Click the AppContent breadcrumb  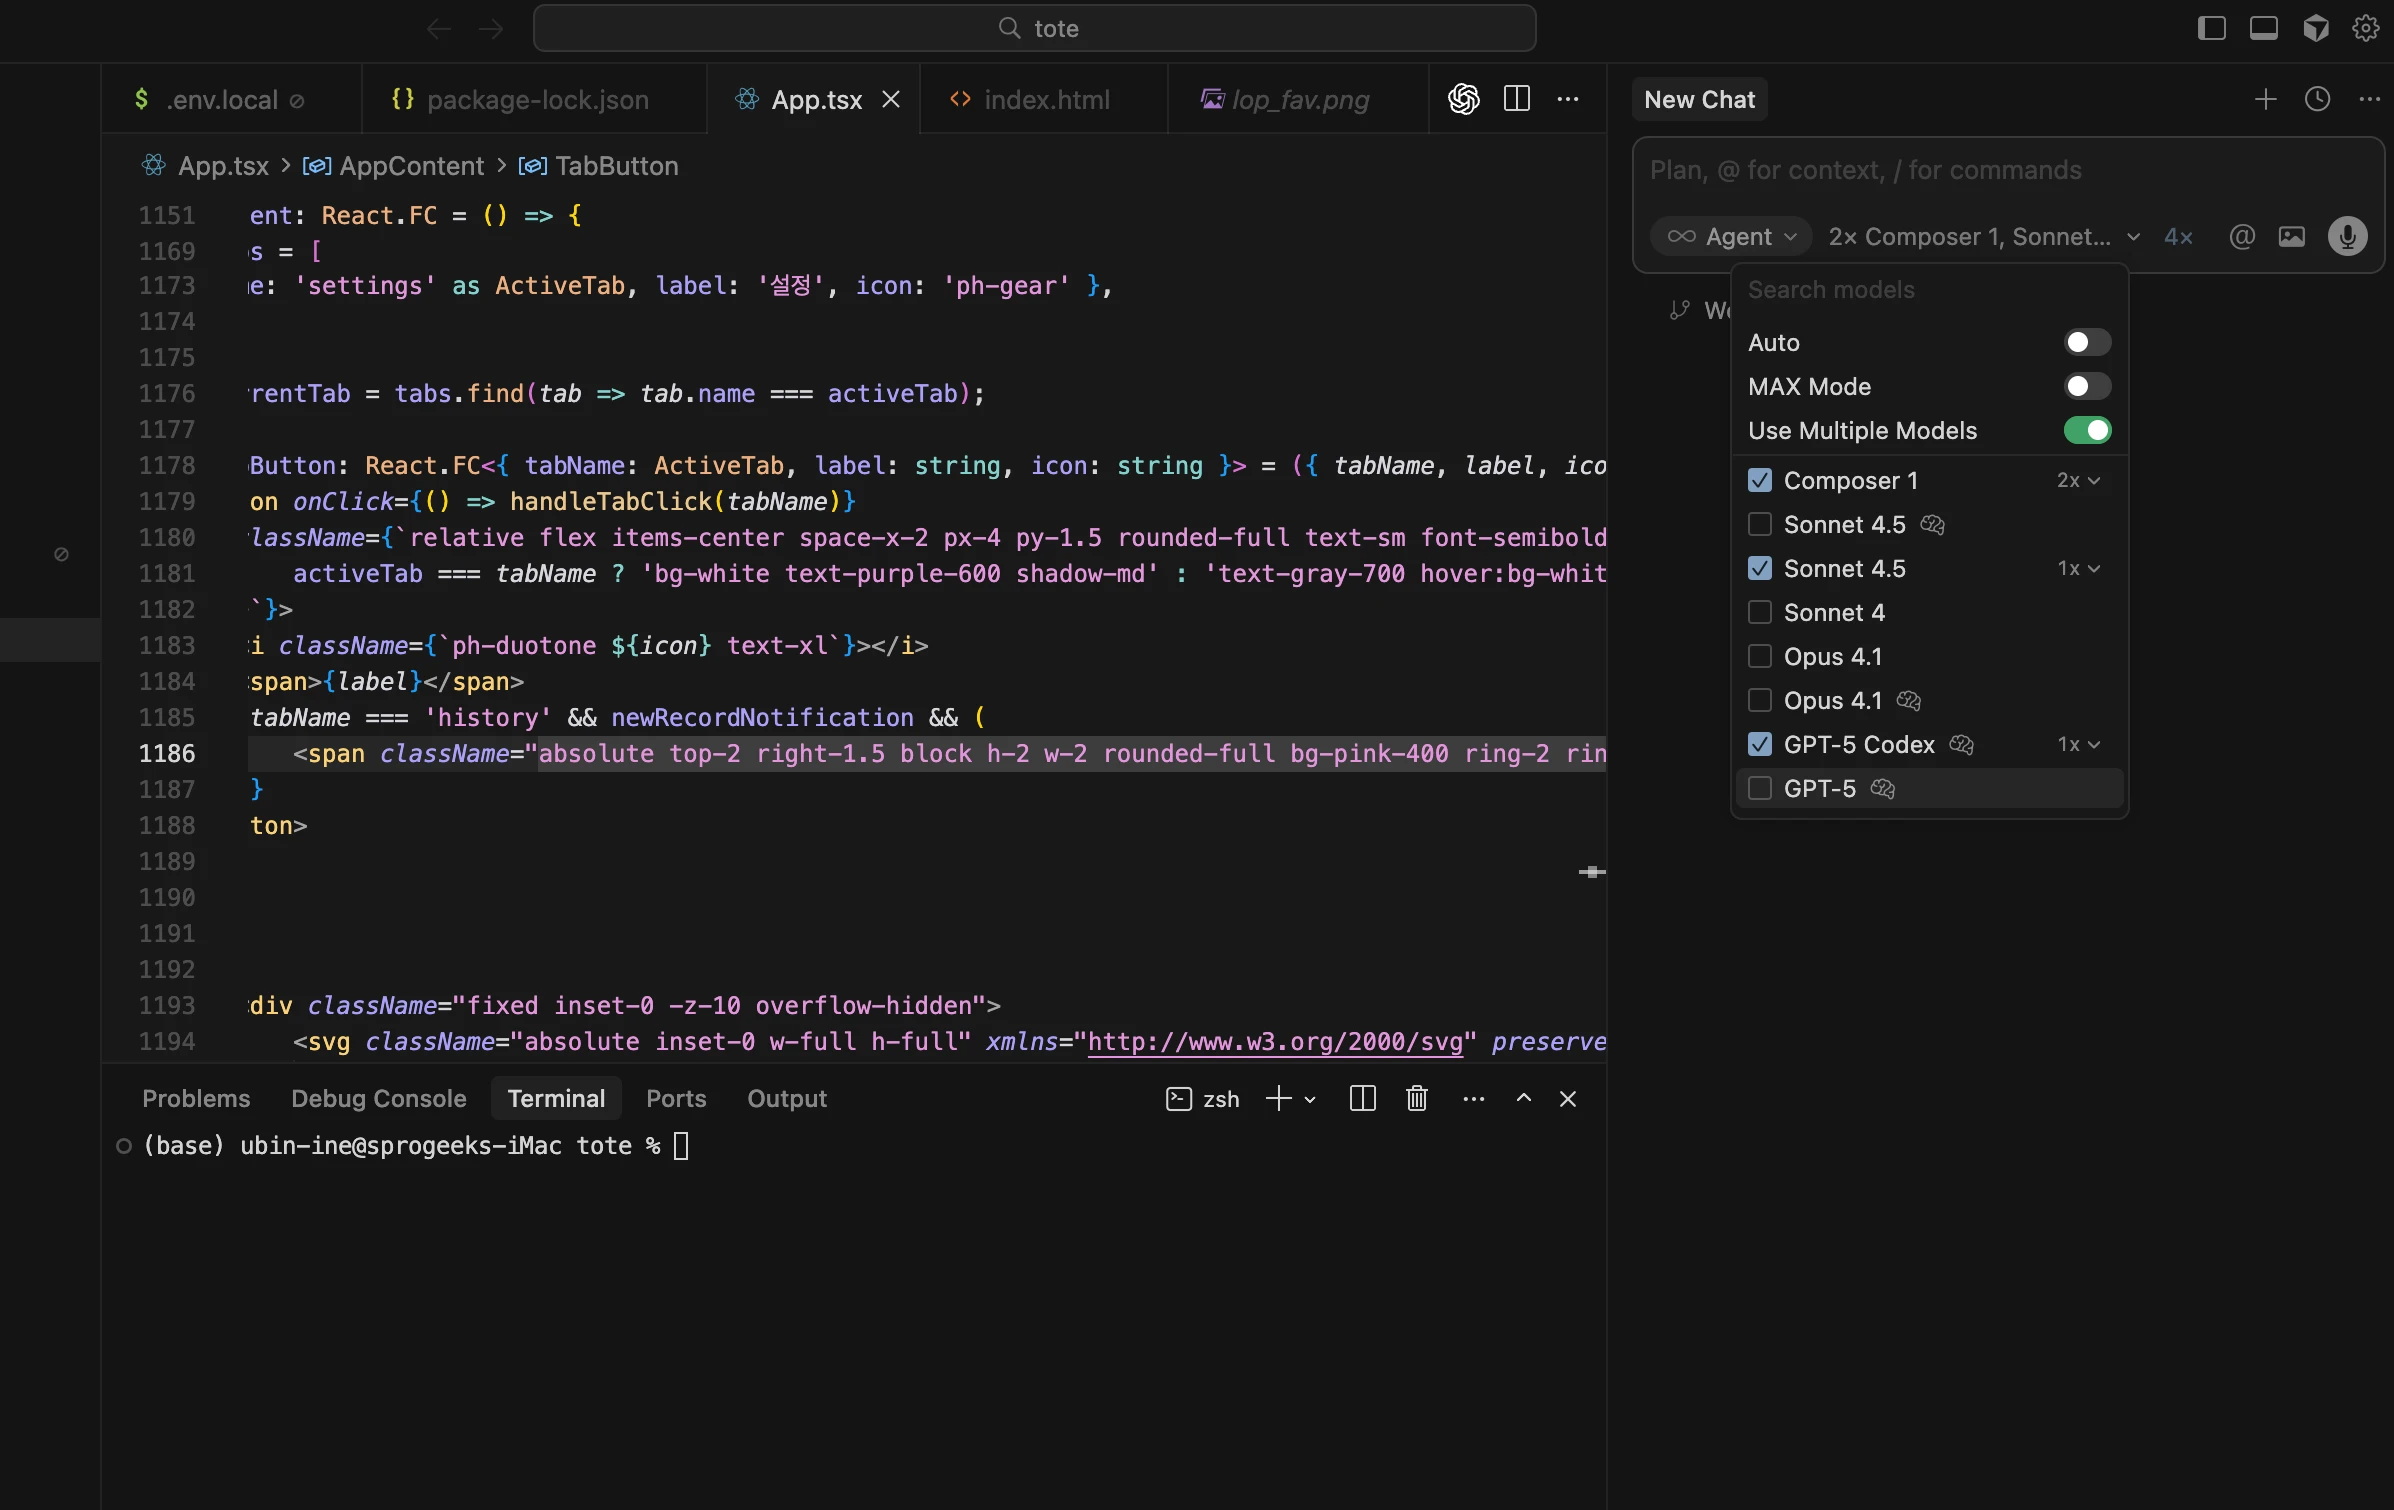tap(410, 166)
